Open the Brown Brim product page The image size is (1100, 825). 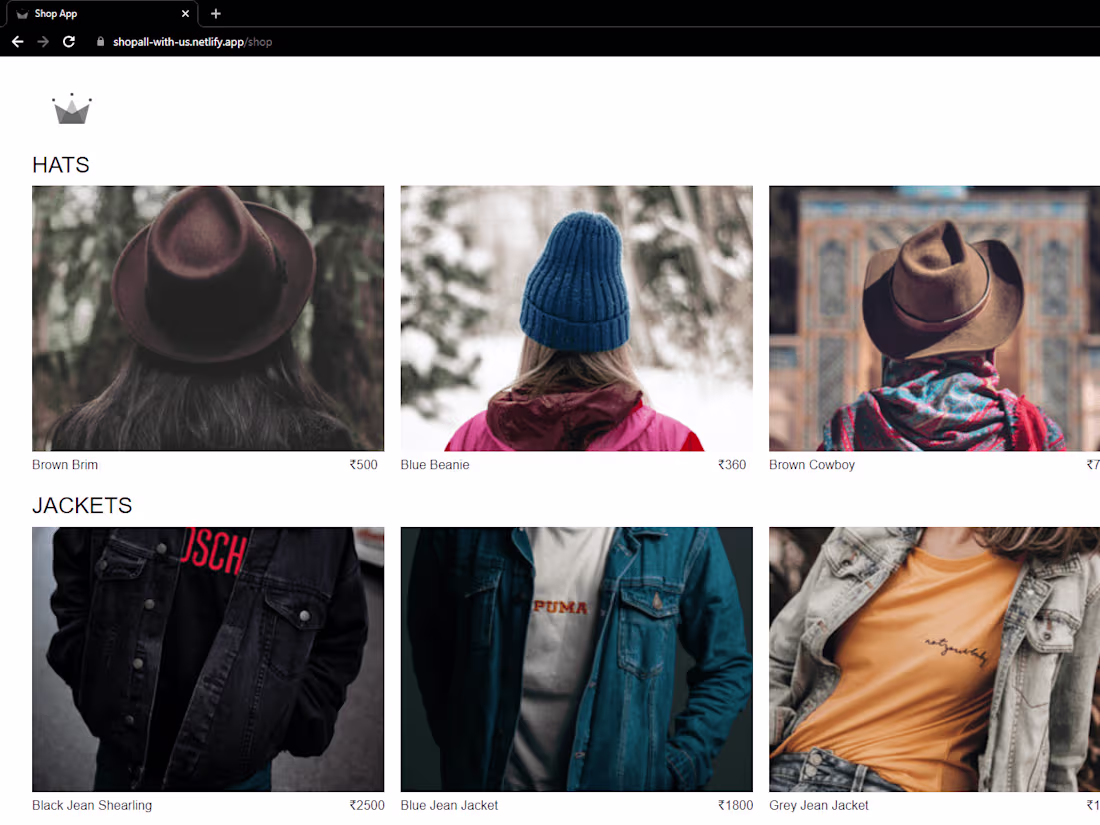(x=208, y=318)
